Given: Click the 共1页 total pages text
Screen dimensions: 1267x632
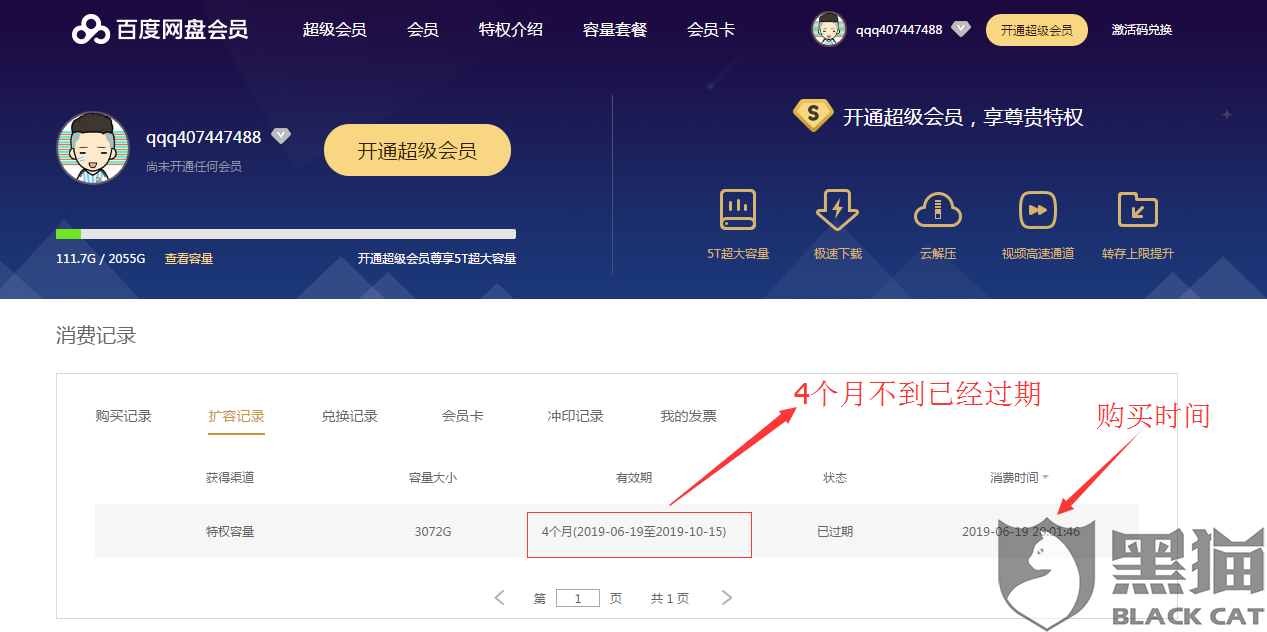Looking at the screenshot, I should pyautogui.click(x=670, y=598).
